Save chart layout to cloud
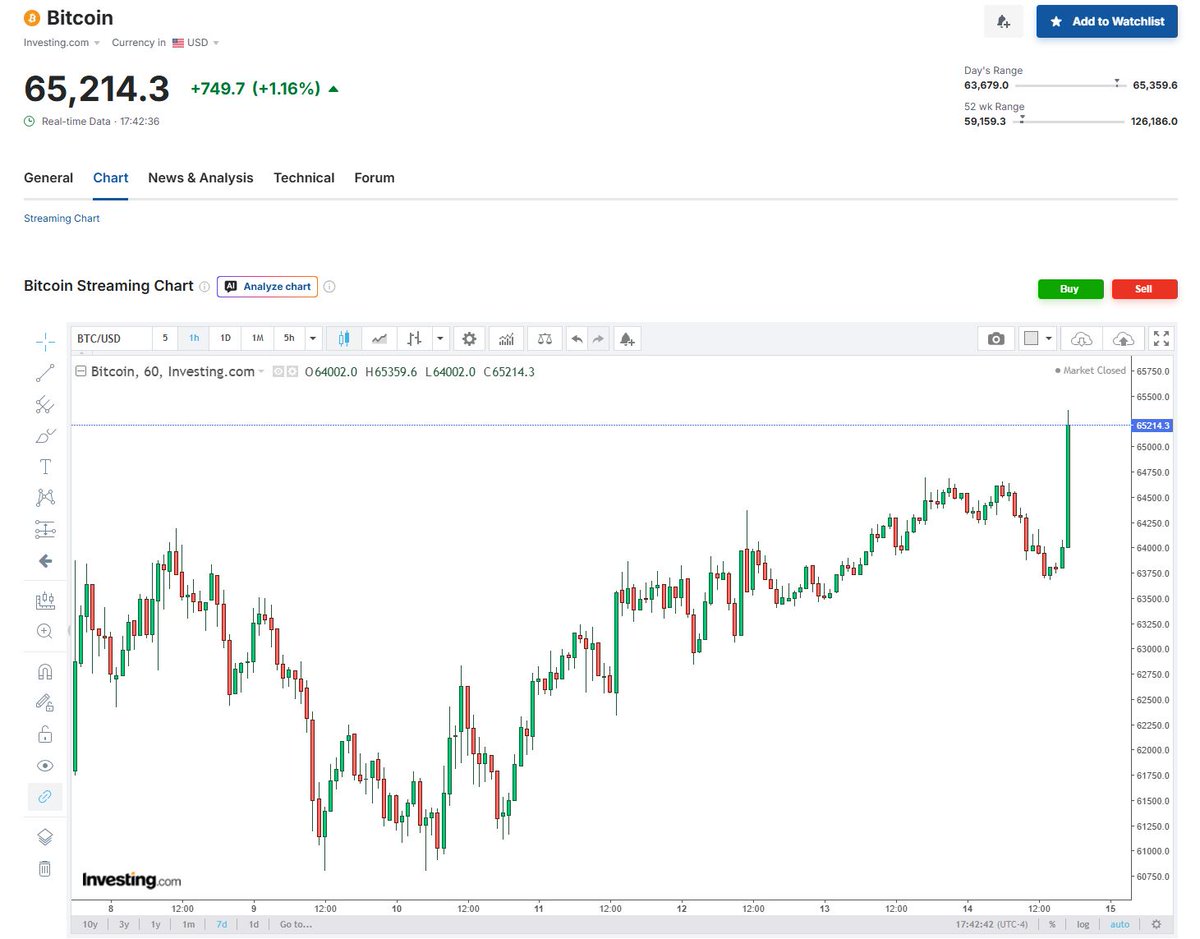The height and width of the screenshot is (939, 1200). click(x=1122, y=338)
